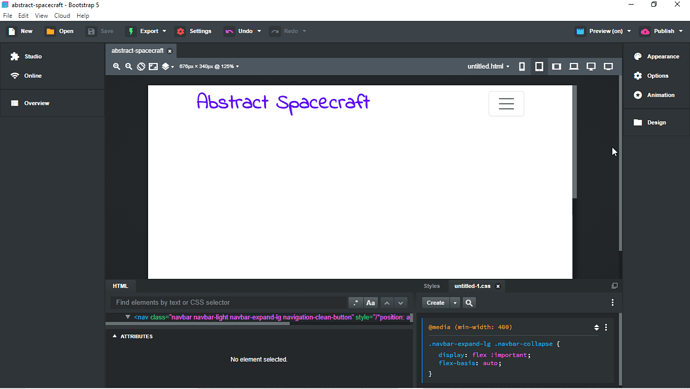Viewport: 690px width, 389px height.
Task: Click the canvas vertical scrollbar
Action: (574, 142)
